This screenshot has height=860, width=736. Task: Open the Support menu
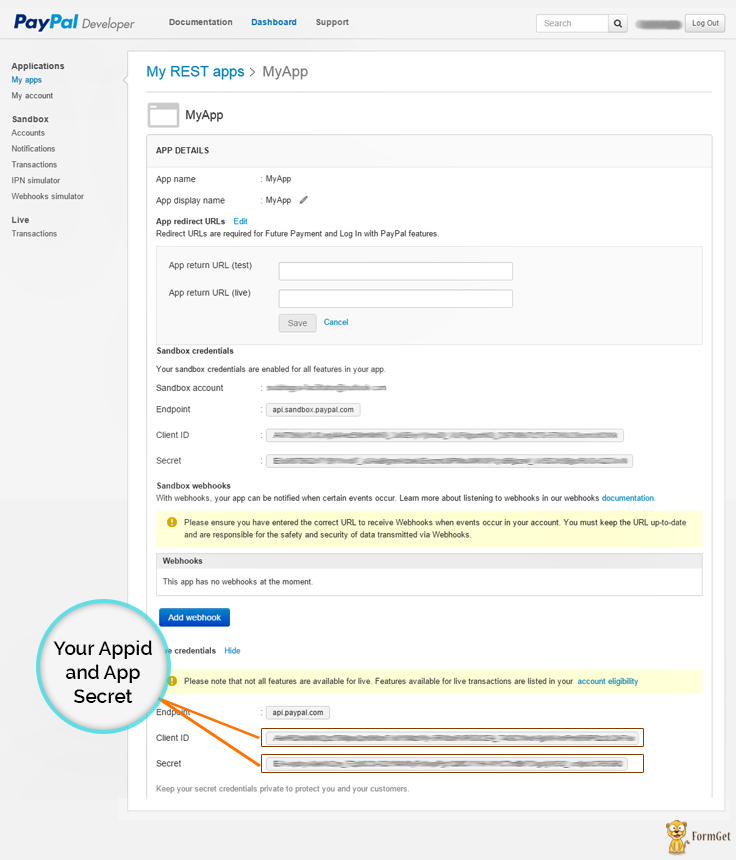pos(332,22)
